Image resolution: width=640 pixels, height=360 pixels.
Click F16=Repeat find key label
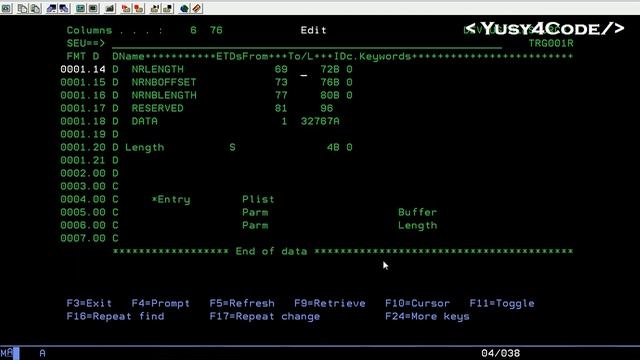click(116, 316)
